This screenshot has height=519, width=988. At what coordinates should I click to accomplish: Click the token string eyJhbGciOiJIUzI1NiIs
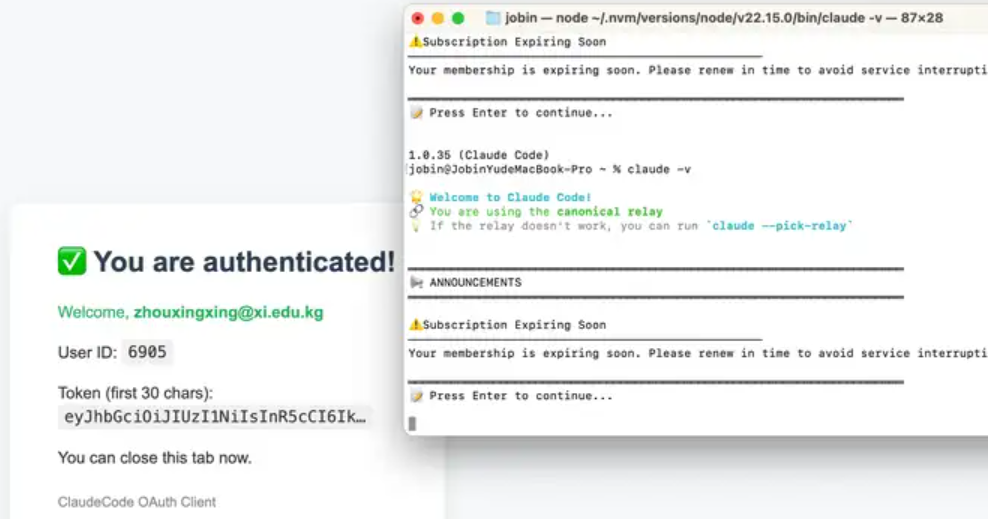click(x=215, y=417)
